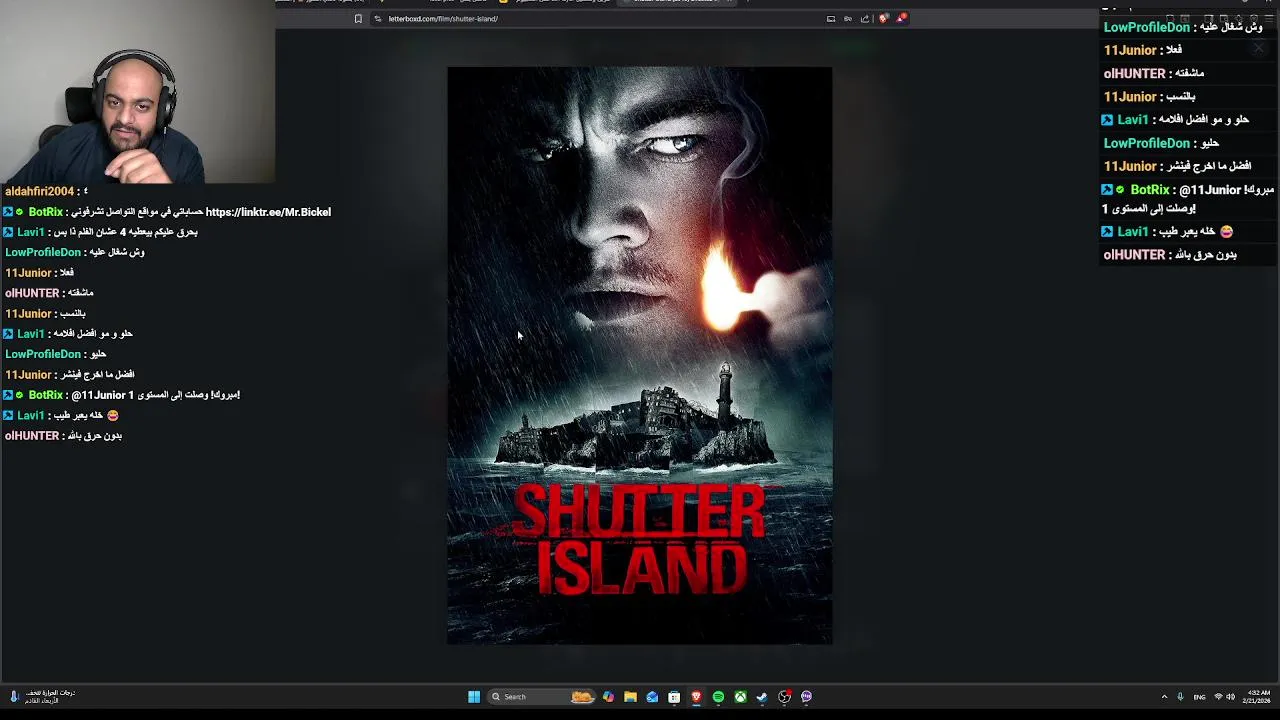Open the purple chat app in taskbar

(806, 697)
